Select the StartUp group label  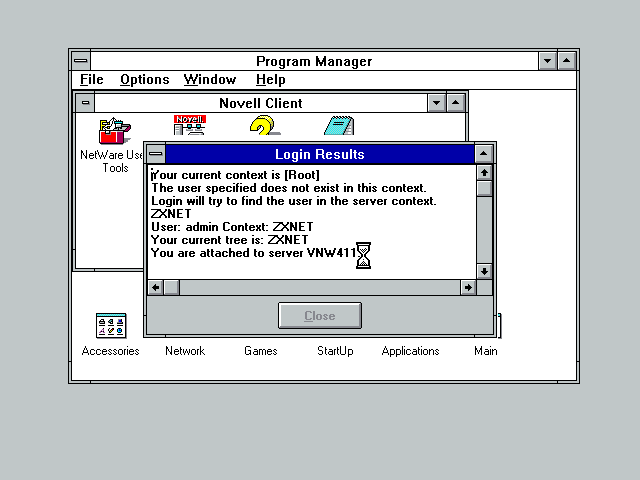335,351
